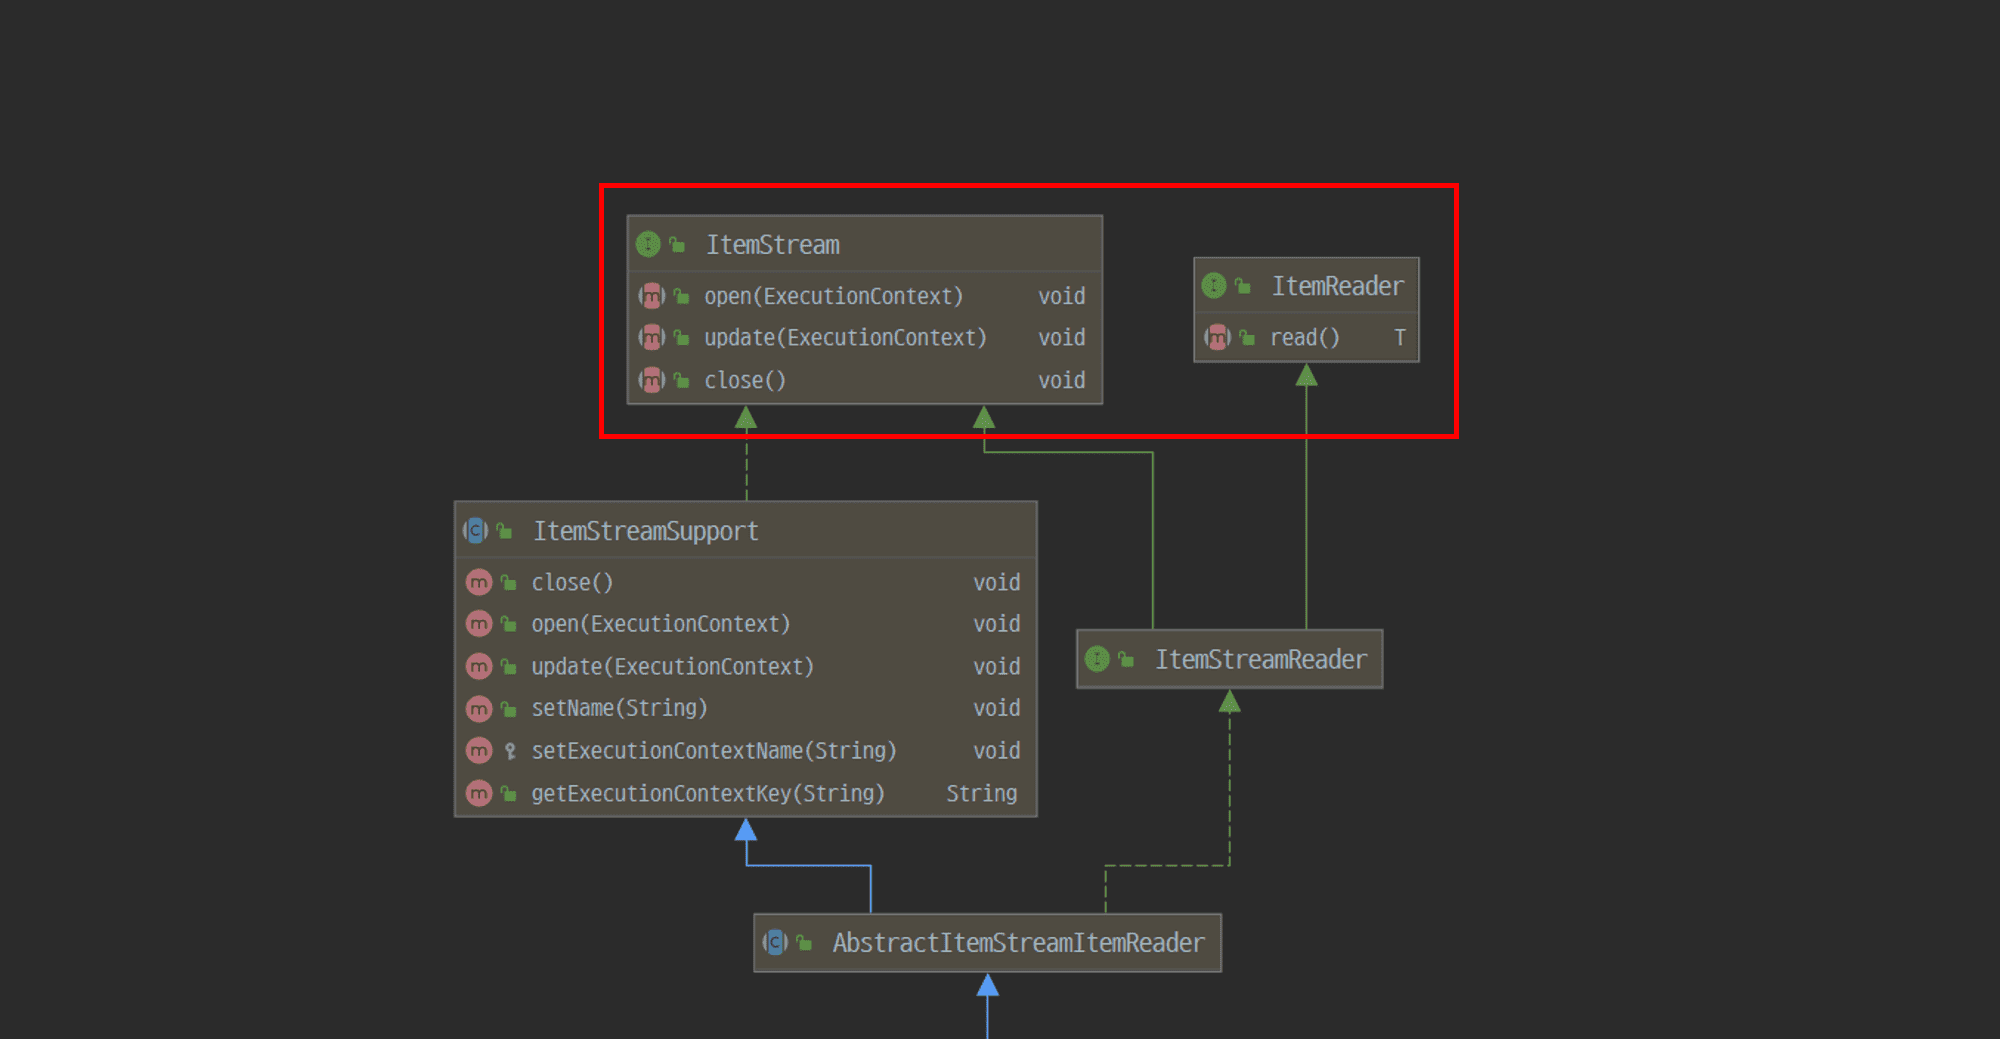Select the getExecutionContextKey(String) method row
Viewport: 2000px width, 1039px height.
coord(707,793)
